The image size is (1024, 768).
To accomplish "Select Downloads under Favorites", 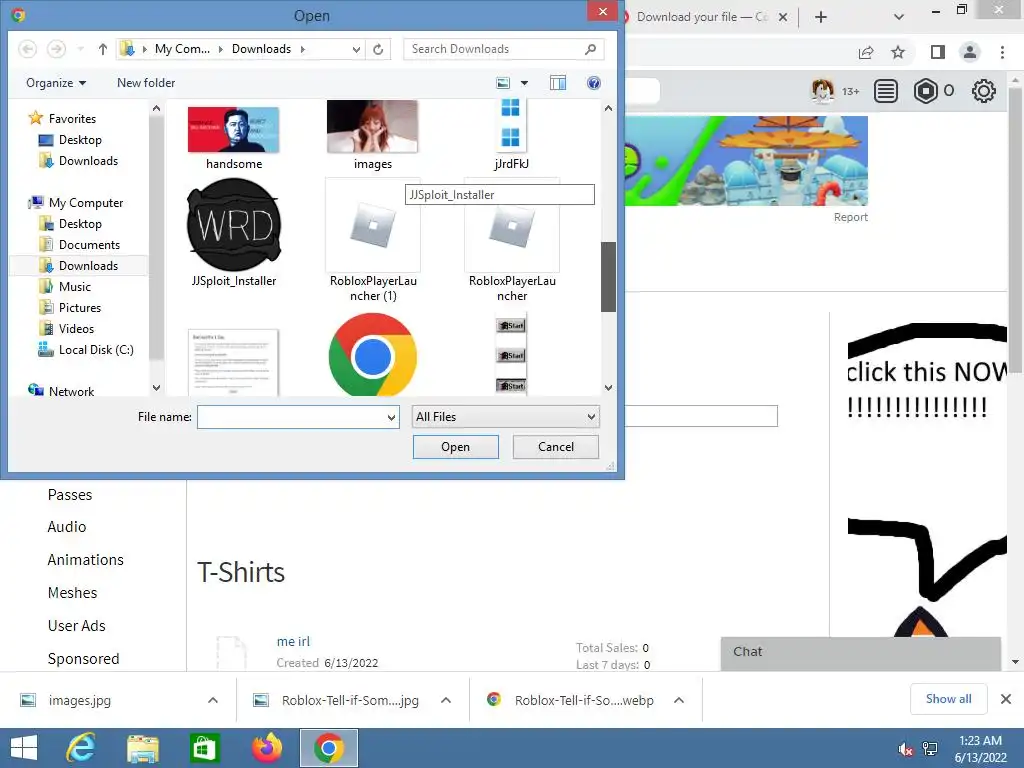I will (79, 161).
